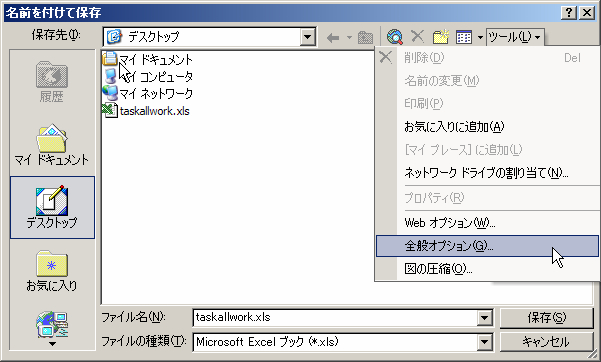Choose 削除(D) from tools menu
The width and height of the screenshot is (601, 362).
[487, 58]
